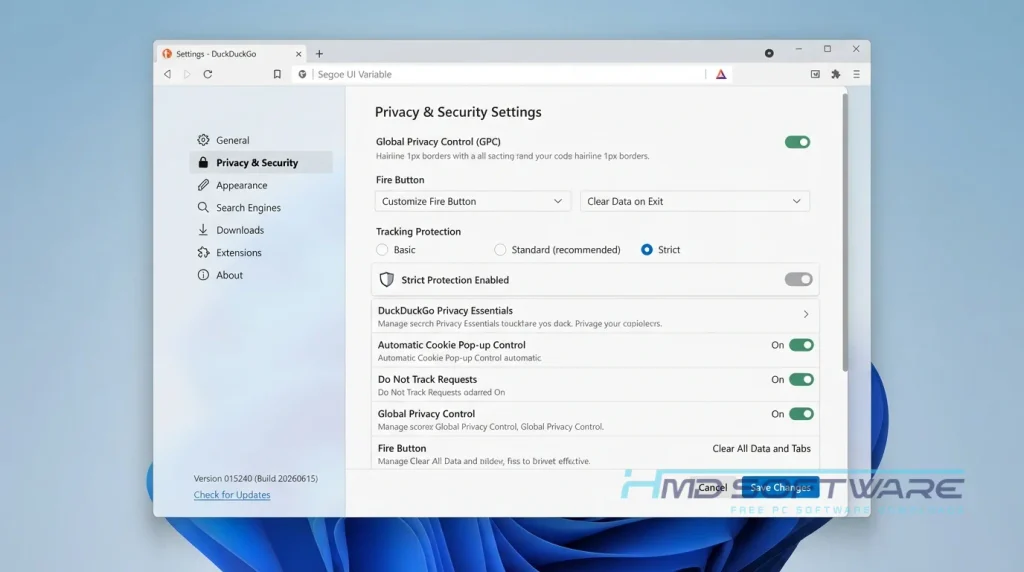Click the Privacy & Security Settings heading
Viewport: 1024px width, 572px height.
458,112
